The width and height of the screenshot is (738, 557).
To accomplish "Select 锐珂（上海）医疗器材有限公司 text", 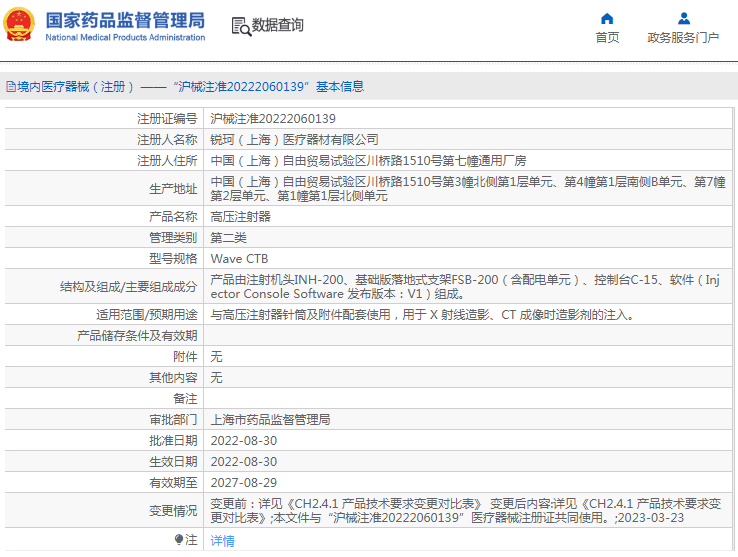I will click(294, 140).
